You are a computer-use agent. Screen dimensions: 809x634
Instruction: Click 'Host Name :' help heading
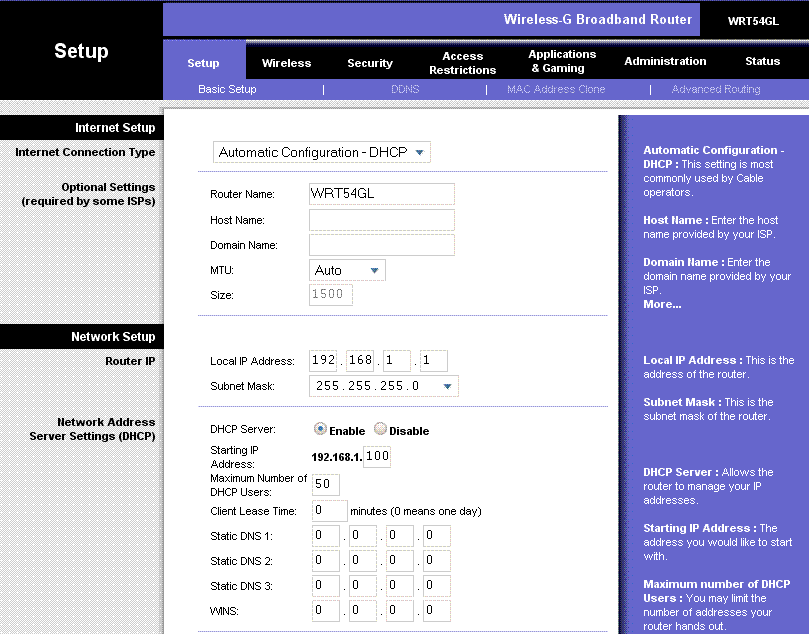pos(675,220)
